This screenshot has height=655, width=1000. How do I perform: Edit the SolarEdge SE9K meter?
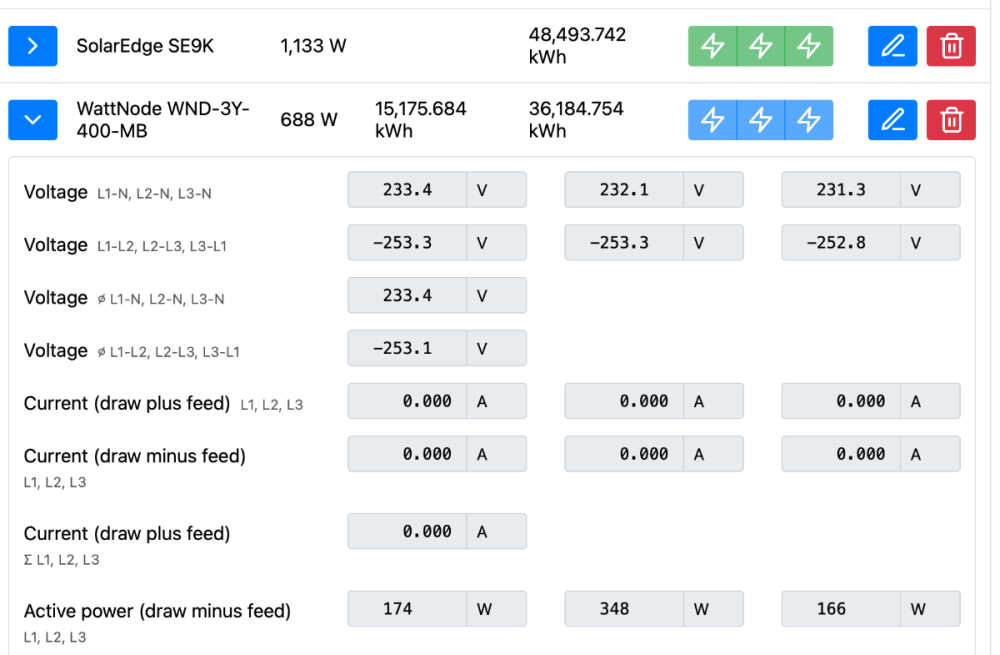coord(892,46)
